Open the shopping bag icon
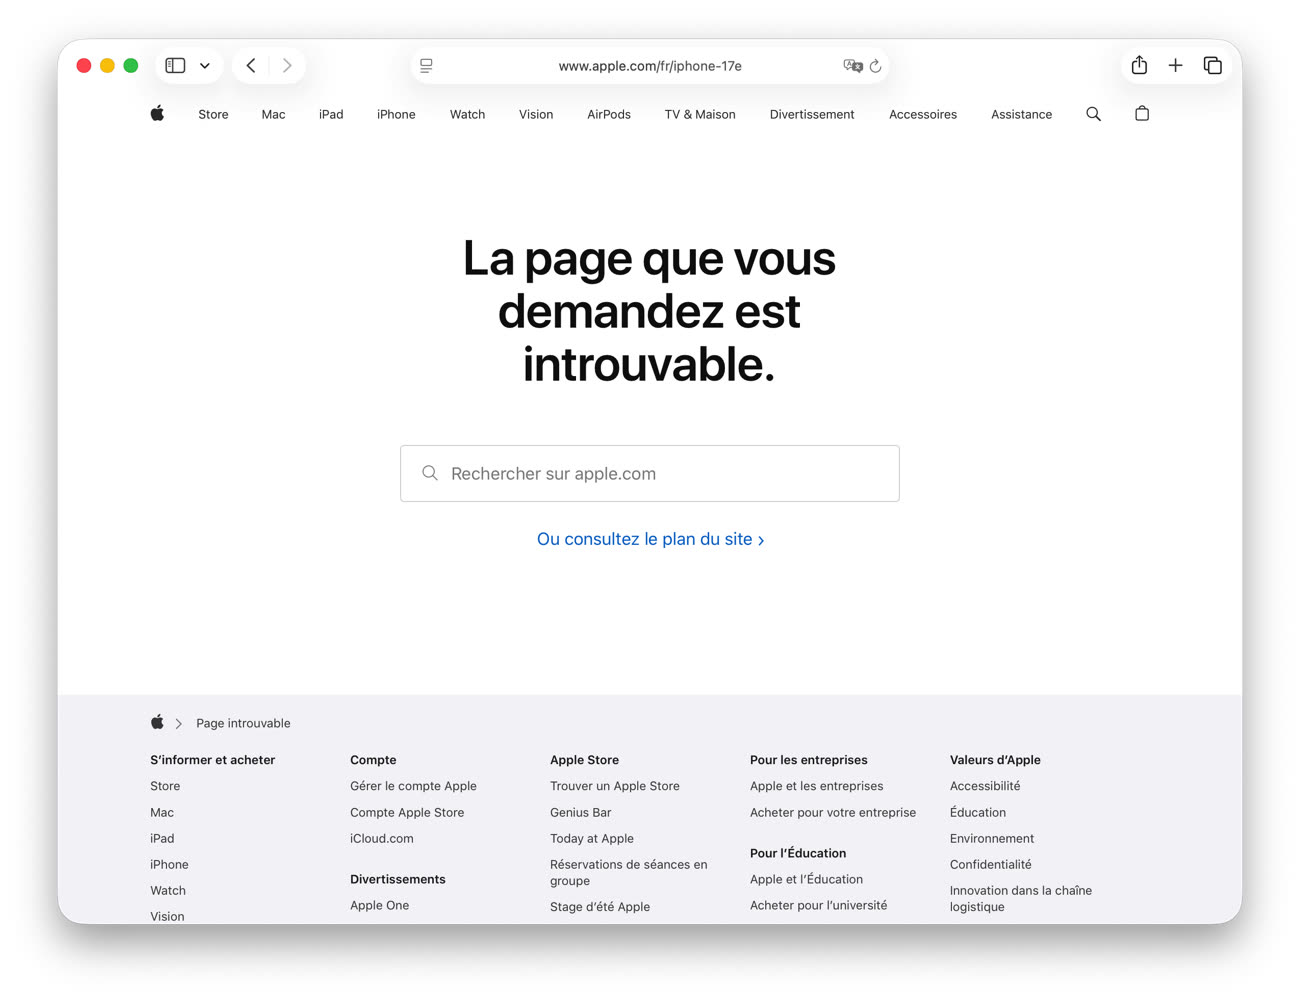 (1142, 114)
